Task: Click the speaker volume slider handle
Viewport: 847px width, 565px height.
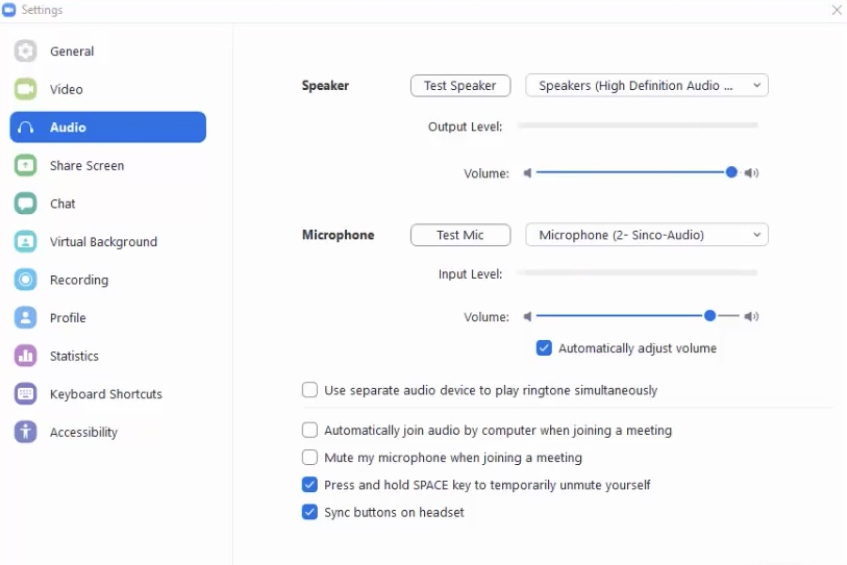Action: [731, 173]
